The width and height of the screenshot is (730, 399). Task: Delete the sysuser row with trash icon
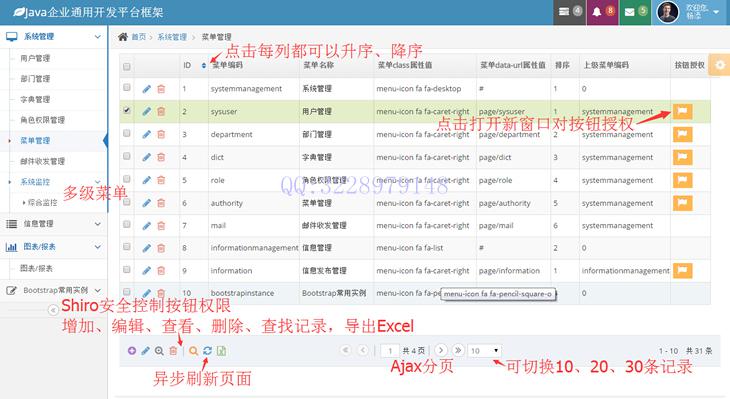(x=161, y=111)
